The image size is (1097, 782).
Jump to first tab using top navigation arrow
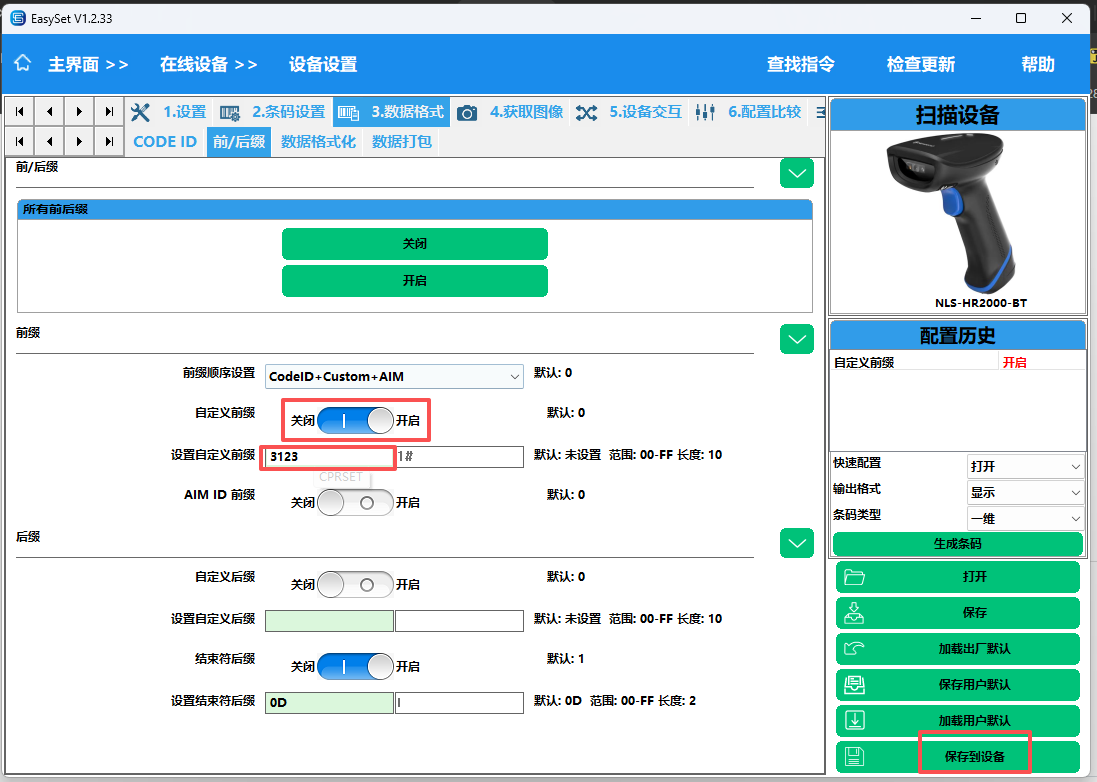[x=21, y=112]
